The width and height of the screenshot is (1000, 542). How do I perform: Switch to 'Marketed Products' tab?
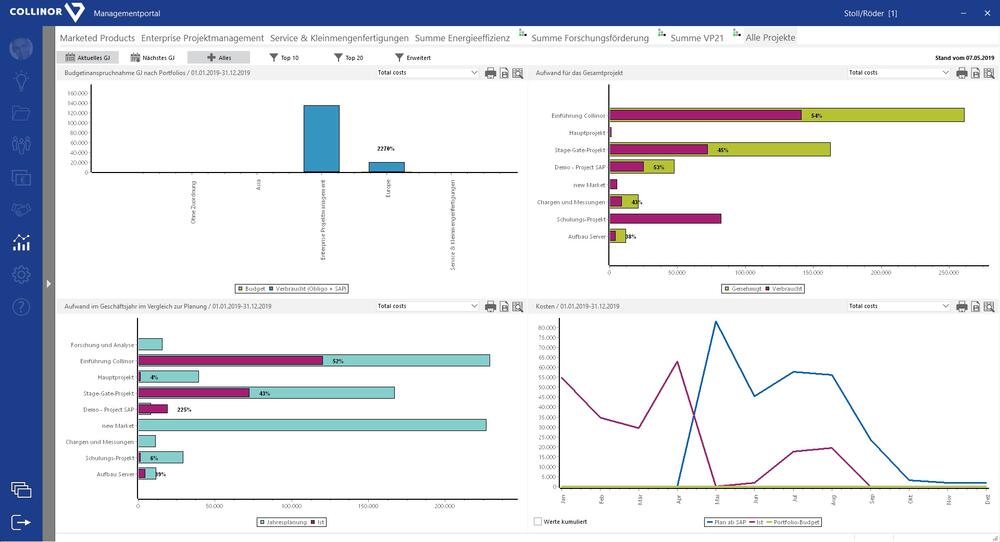[97, 38]
